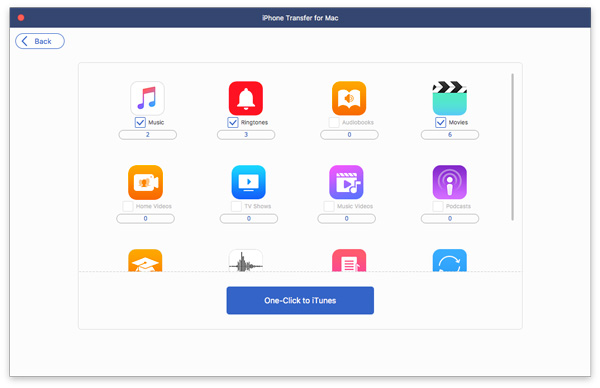The height and width of the screenshot is (388, 600).
Task: Toggle the Home Videos checkbox
Action: pyautogui.click(x=128, y=206)
